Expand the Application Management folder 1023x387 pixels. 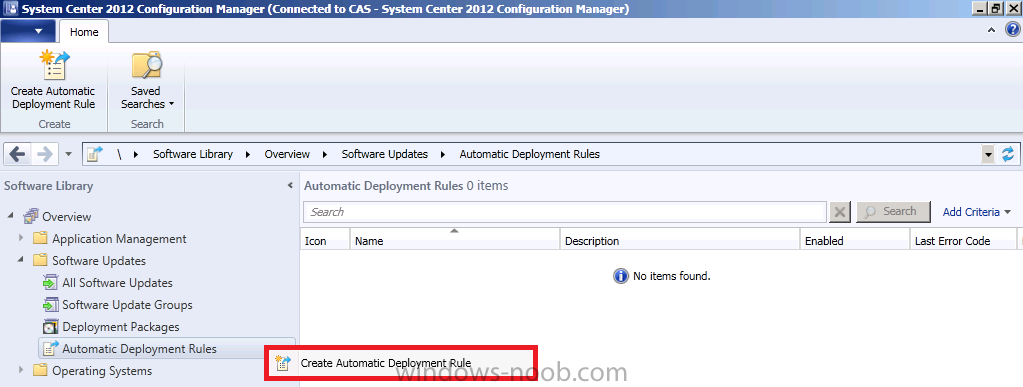21,239
